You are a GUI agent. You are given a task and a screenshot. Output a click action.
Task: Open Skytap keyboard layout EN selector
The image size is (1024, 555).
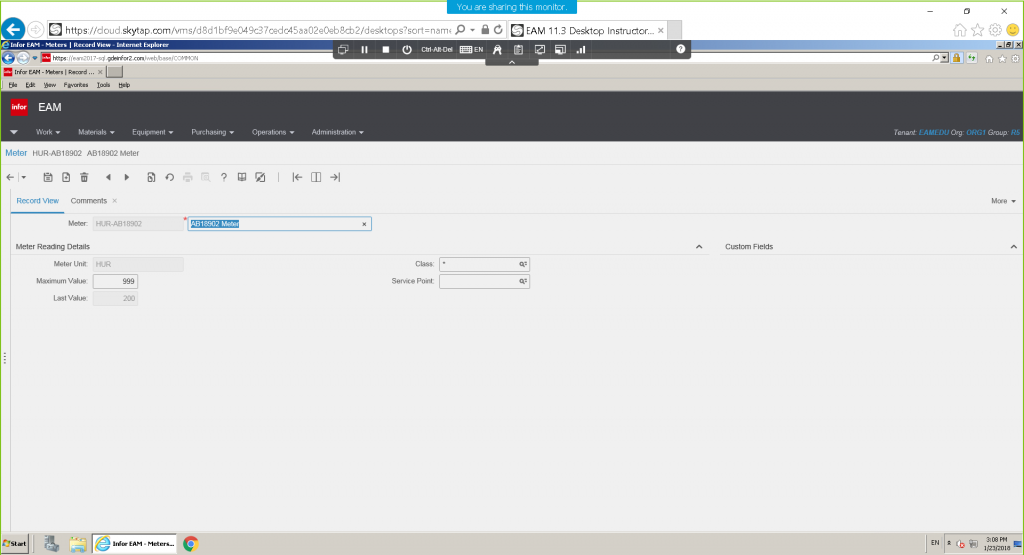point(472,50)
